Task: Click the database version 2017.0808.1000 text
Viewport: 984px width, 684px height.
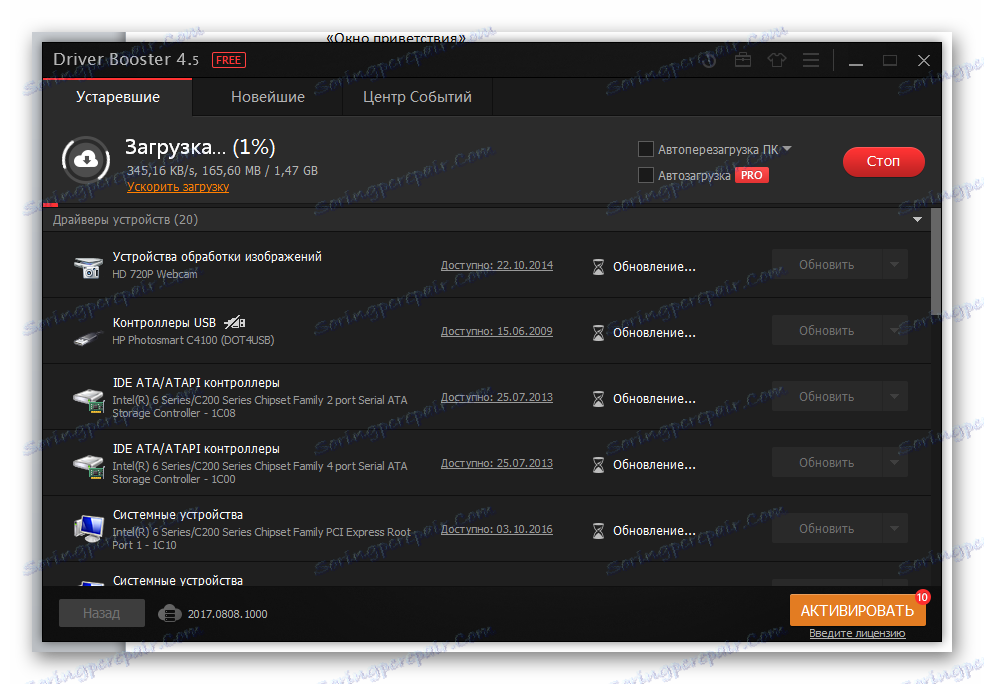Action: pyautogui.click(x=227, y=614)
